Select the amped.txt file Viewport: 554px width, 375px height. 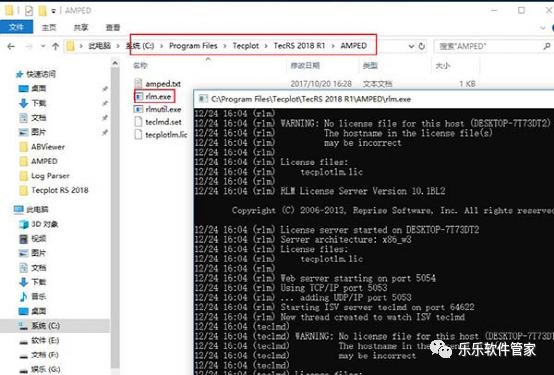coord(163,84)
